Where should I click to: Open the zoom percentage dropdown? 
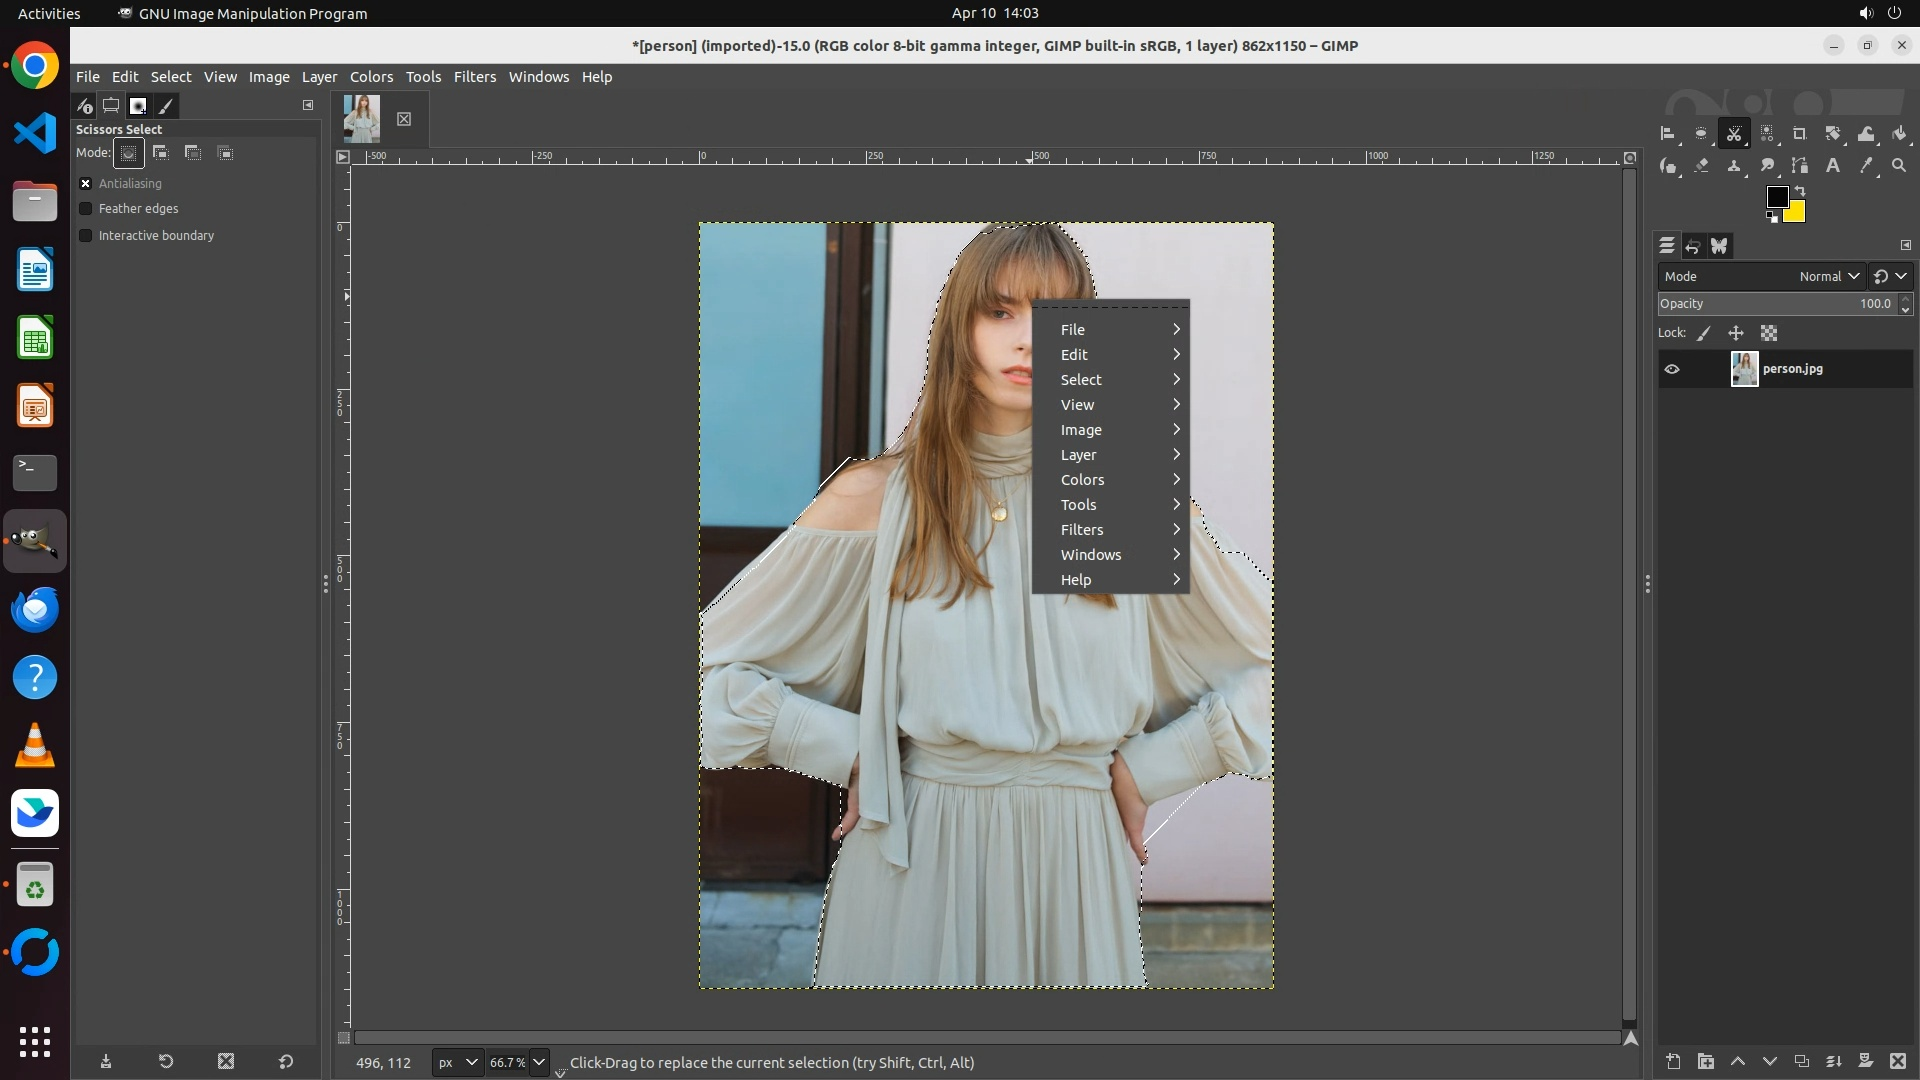(x=539, y=1062)
